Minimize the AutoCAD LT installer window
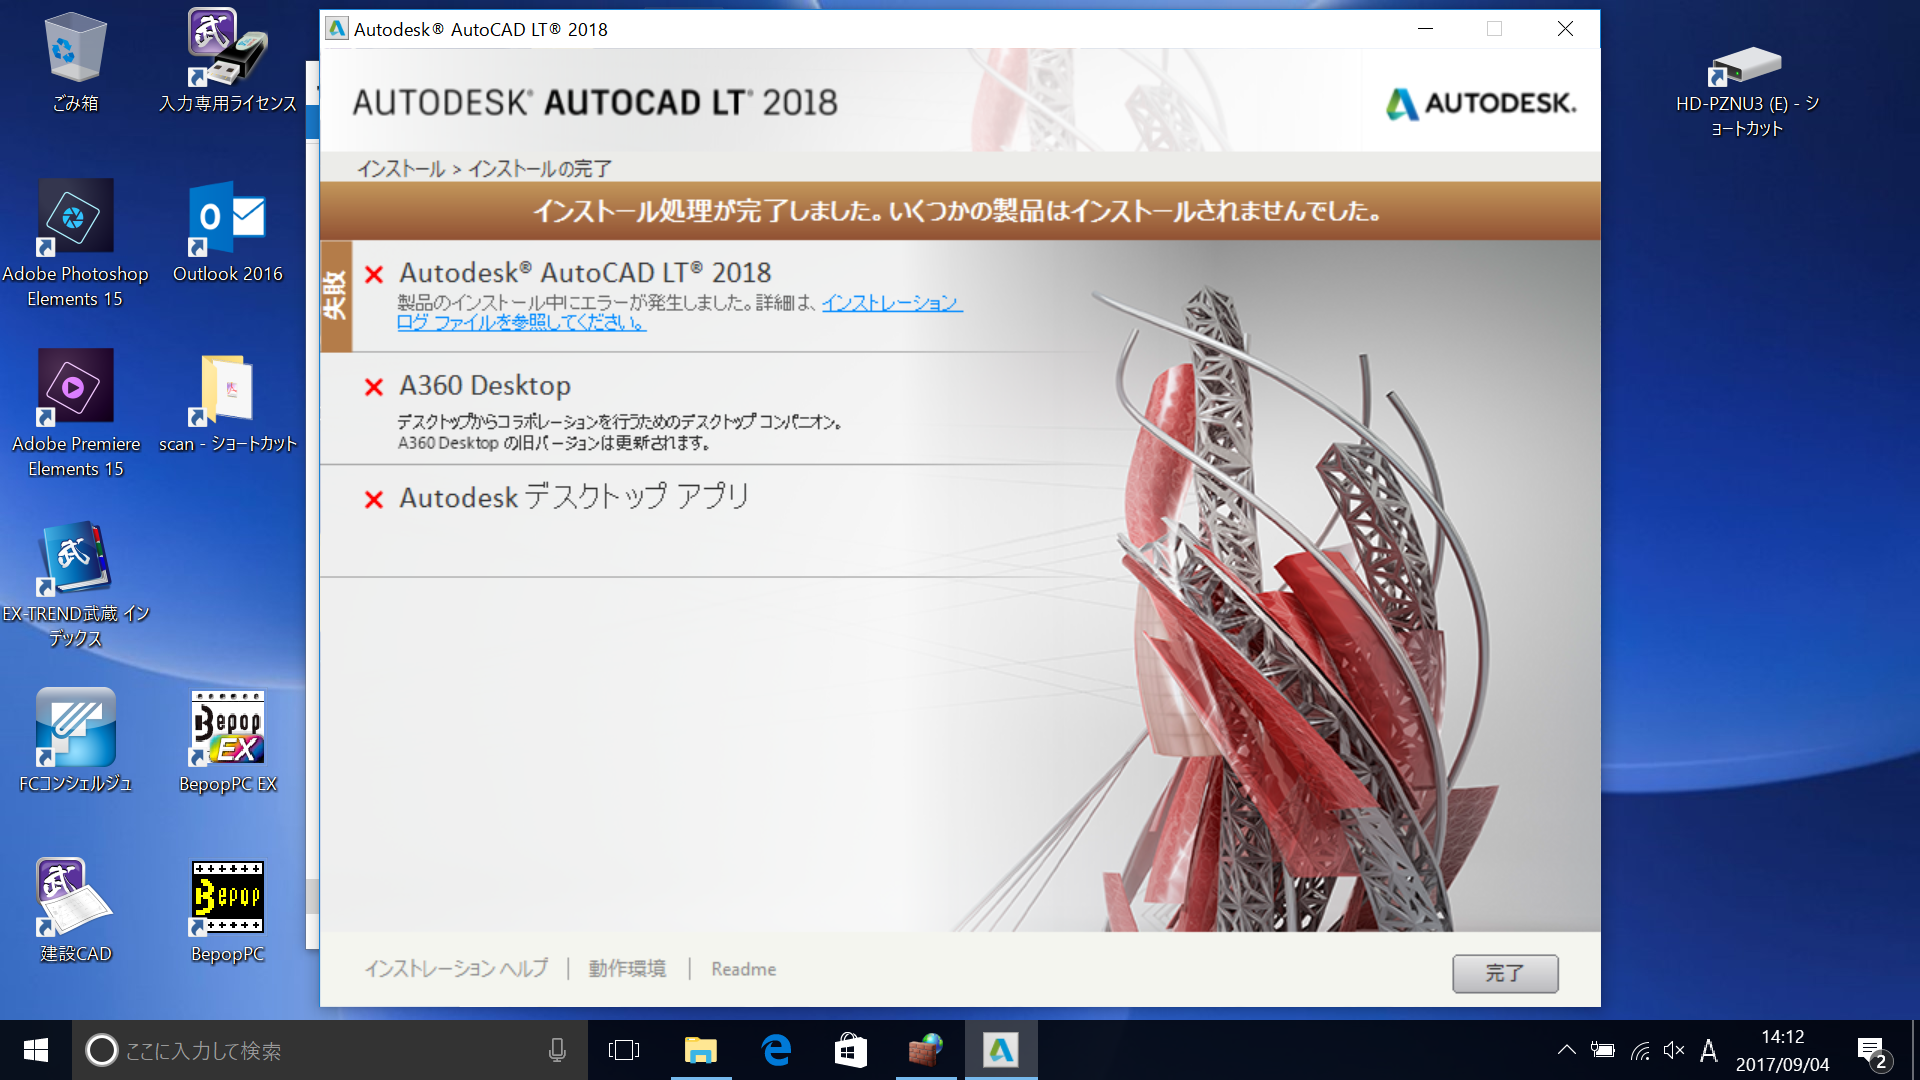The image size is (1920, 1080). 1425,29
